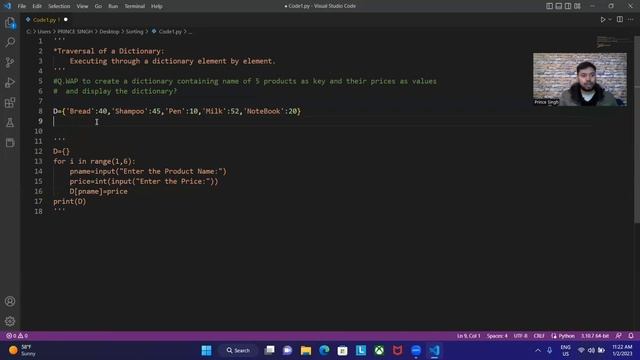Screen dimensions: 640x360
Task: Open the Search view in activity bar
Action: coord(10,42)
